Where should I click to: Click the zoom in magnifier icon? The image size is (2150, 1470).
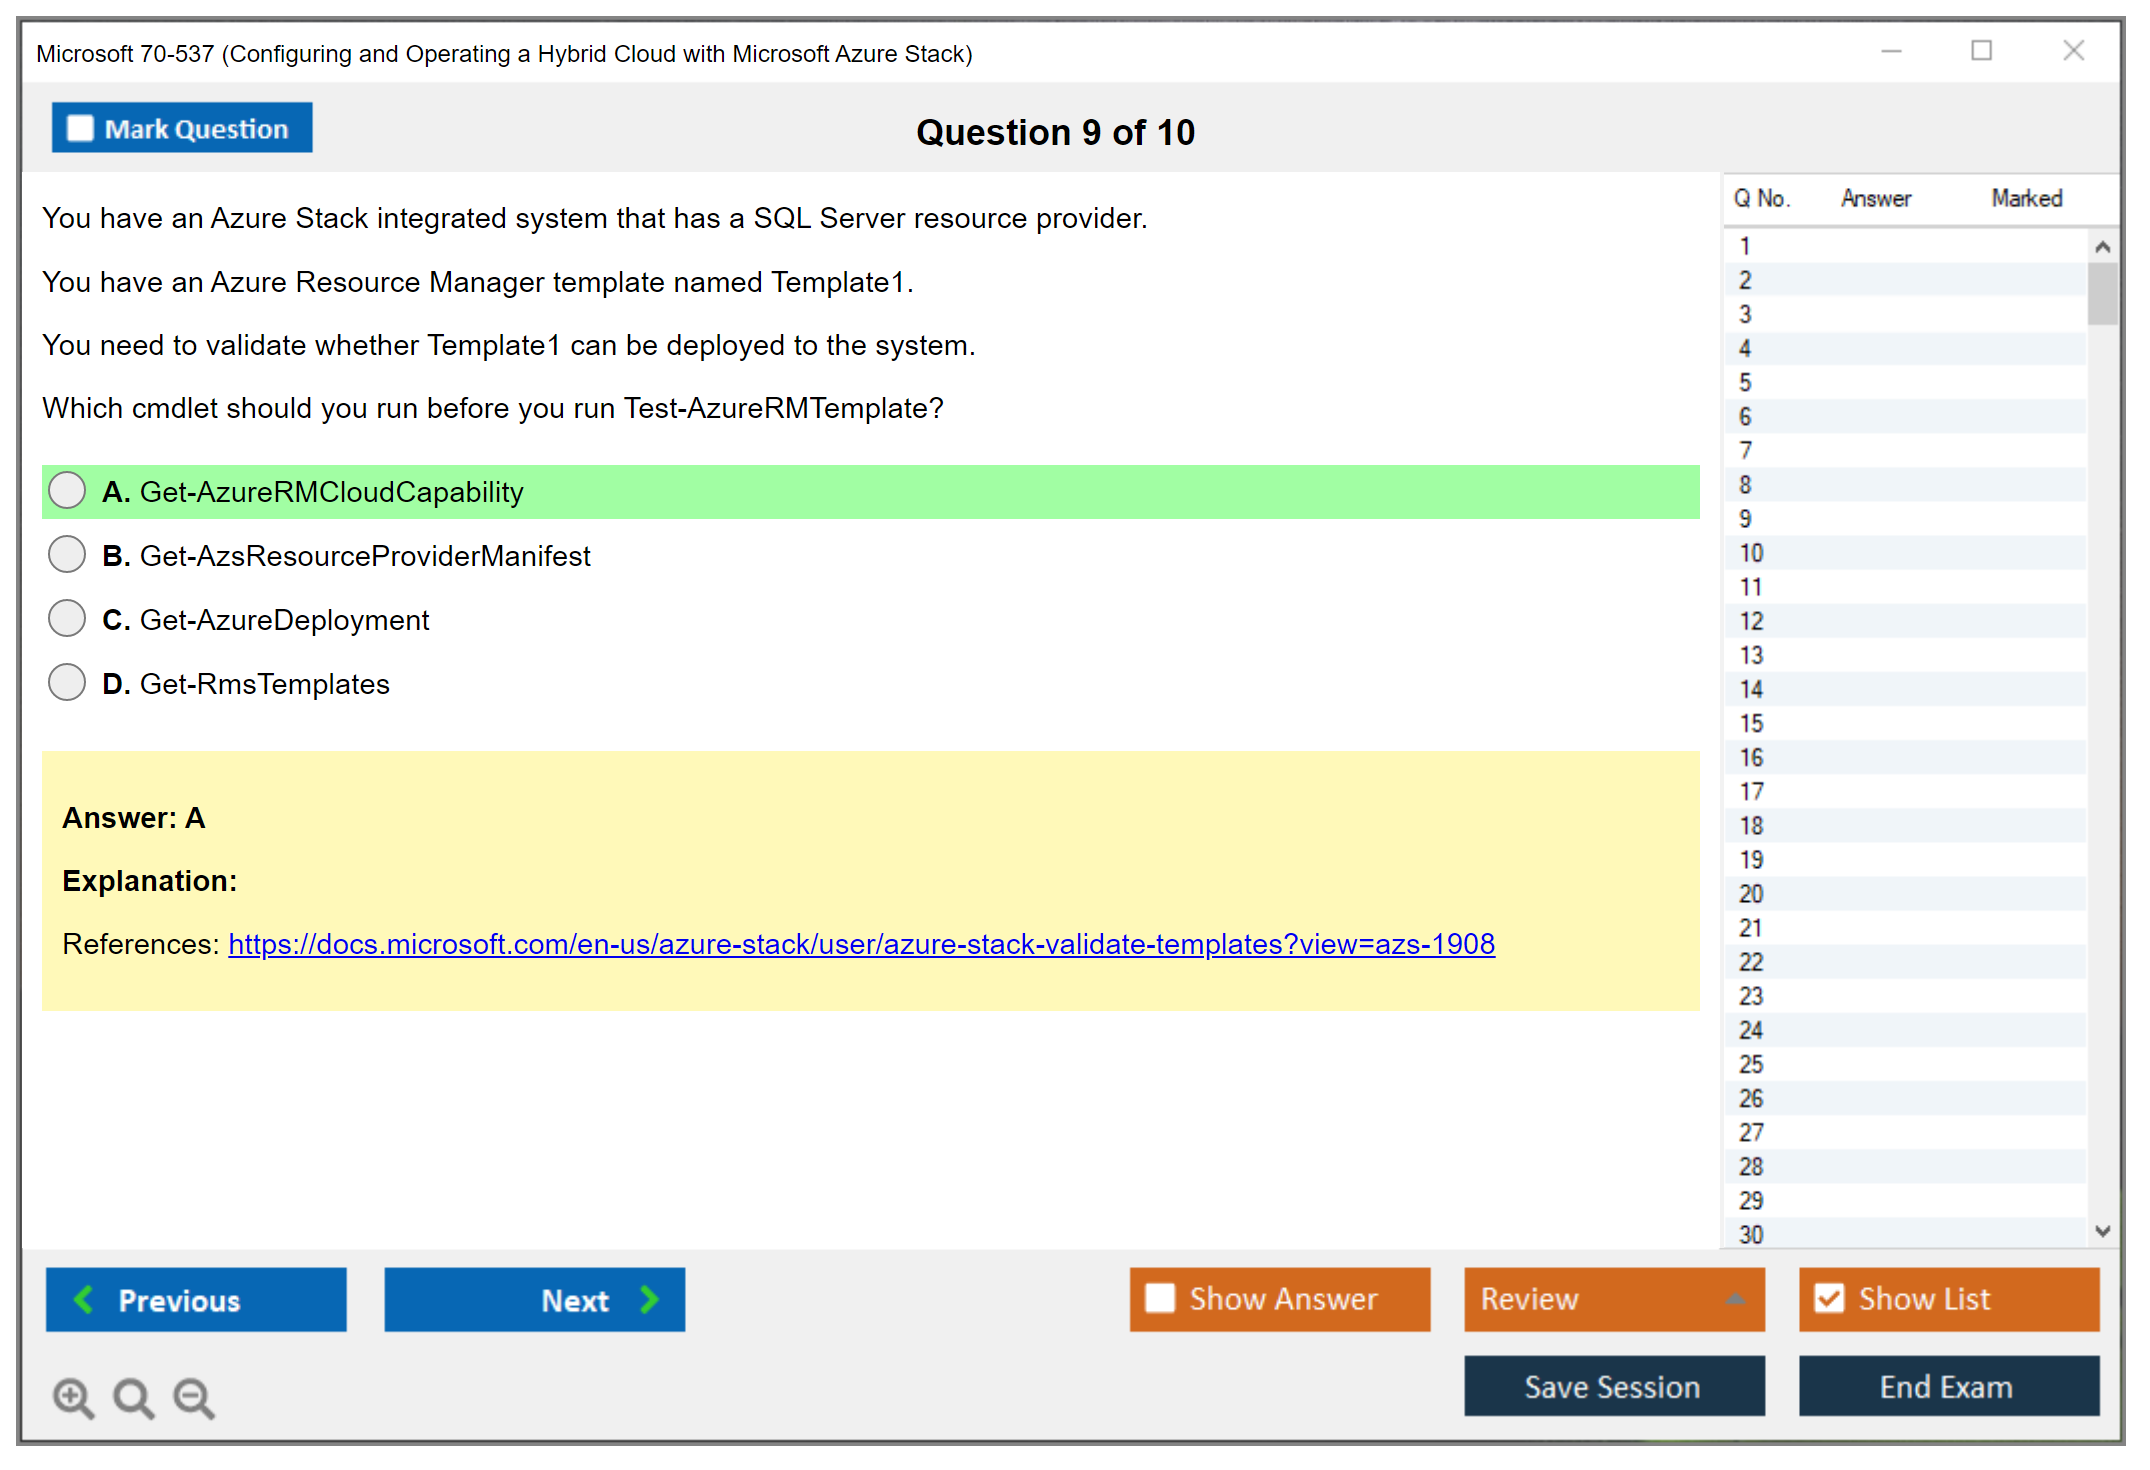(73, 1397)
